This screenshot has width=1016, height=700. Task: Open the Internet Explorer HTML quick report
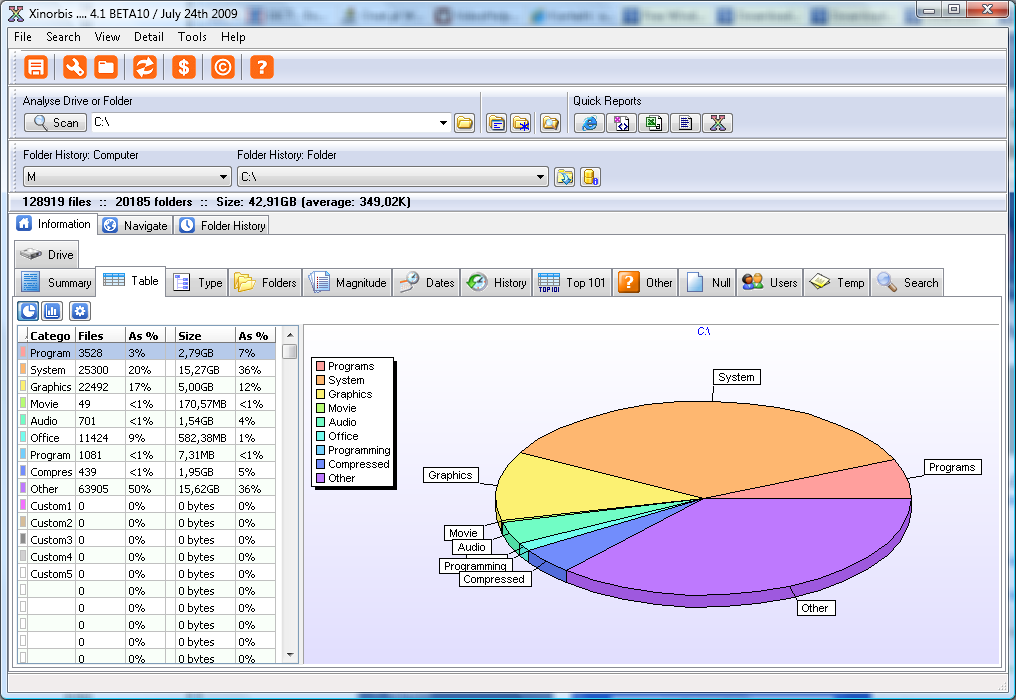click(589, 122)
